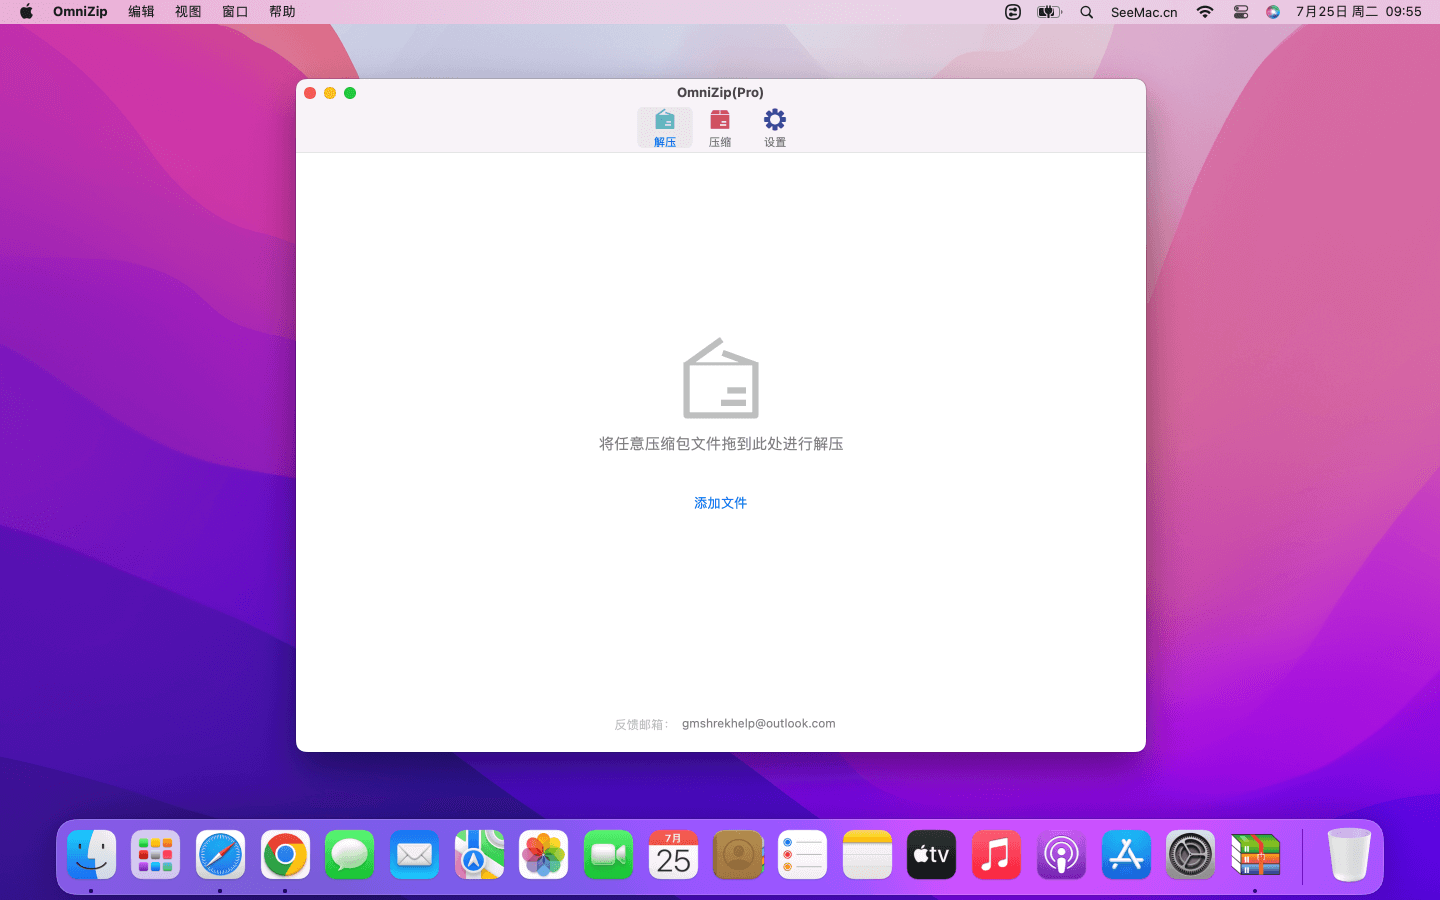The image size is (1440, 900).
Task: Open the App Store from the Dock
Action: [x=1126, y=855]
